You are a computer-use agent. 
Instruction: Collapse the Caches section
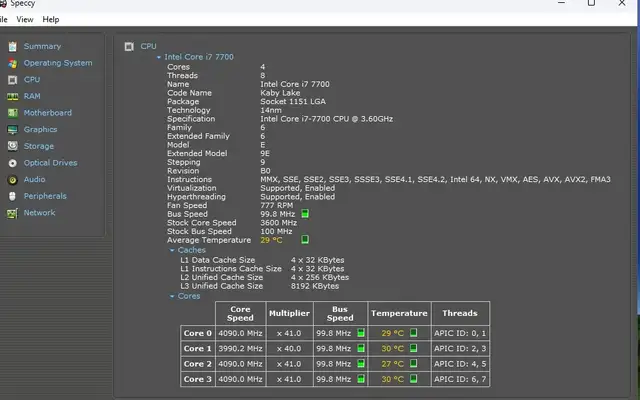(x=172, y=250)
